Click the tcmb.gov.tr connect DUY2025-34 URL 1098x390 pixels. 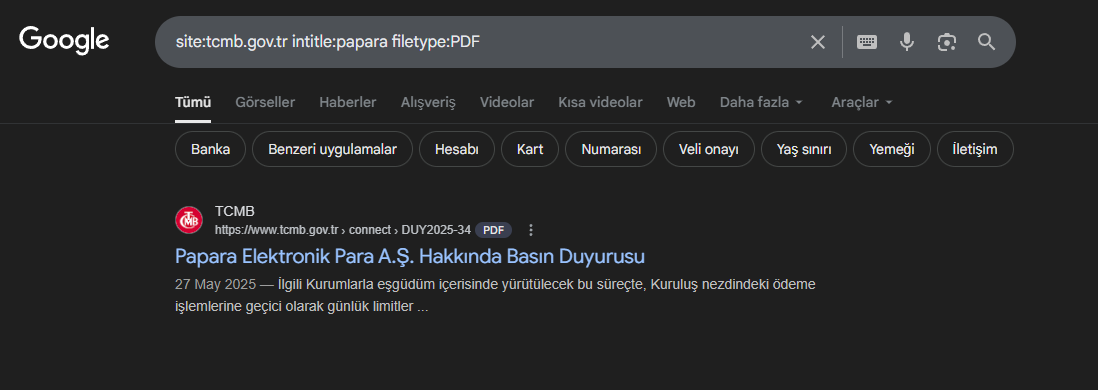point(342,230)
